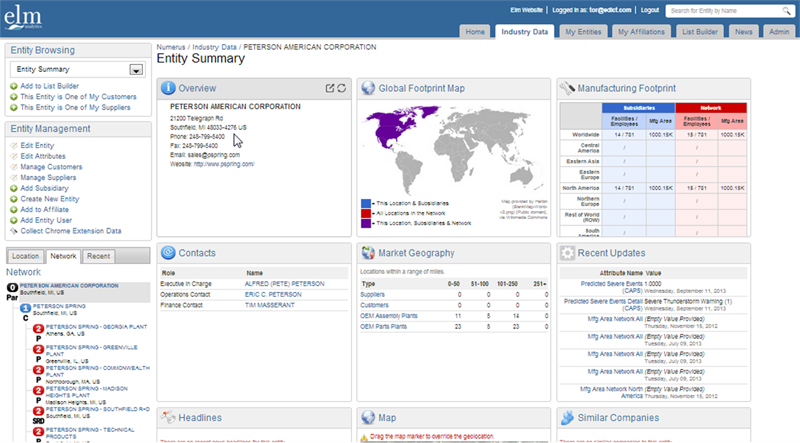Click pencil icon beside Edit Entity
Viewport: 800px width, 443px height.
[14, 146]
